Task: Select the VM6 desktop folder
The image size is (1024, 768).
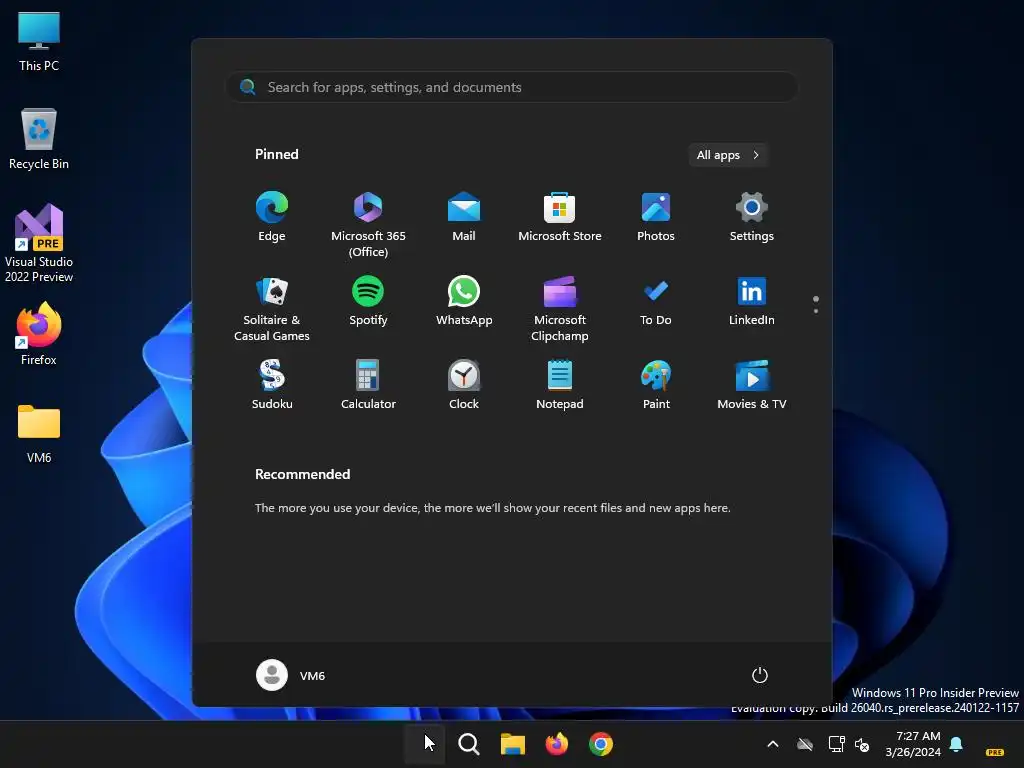Action: 39,433
